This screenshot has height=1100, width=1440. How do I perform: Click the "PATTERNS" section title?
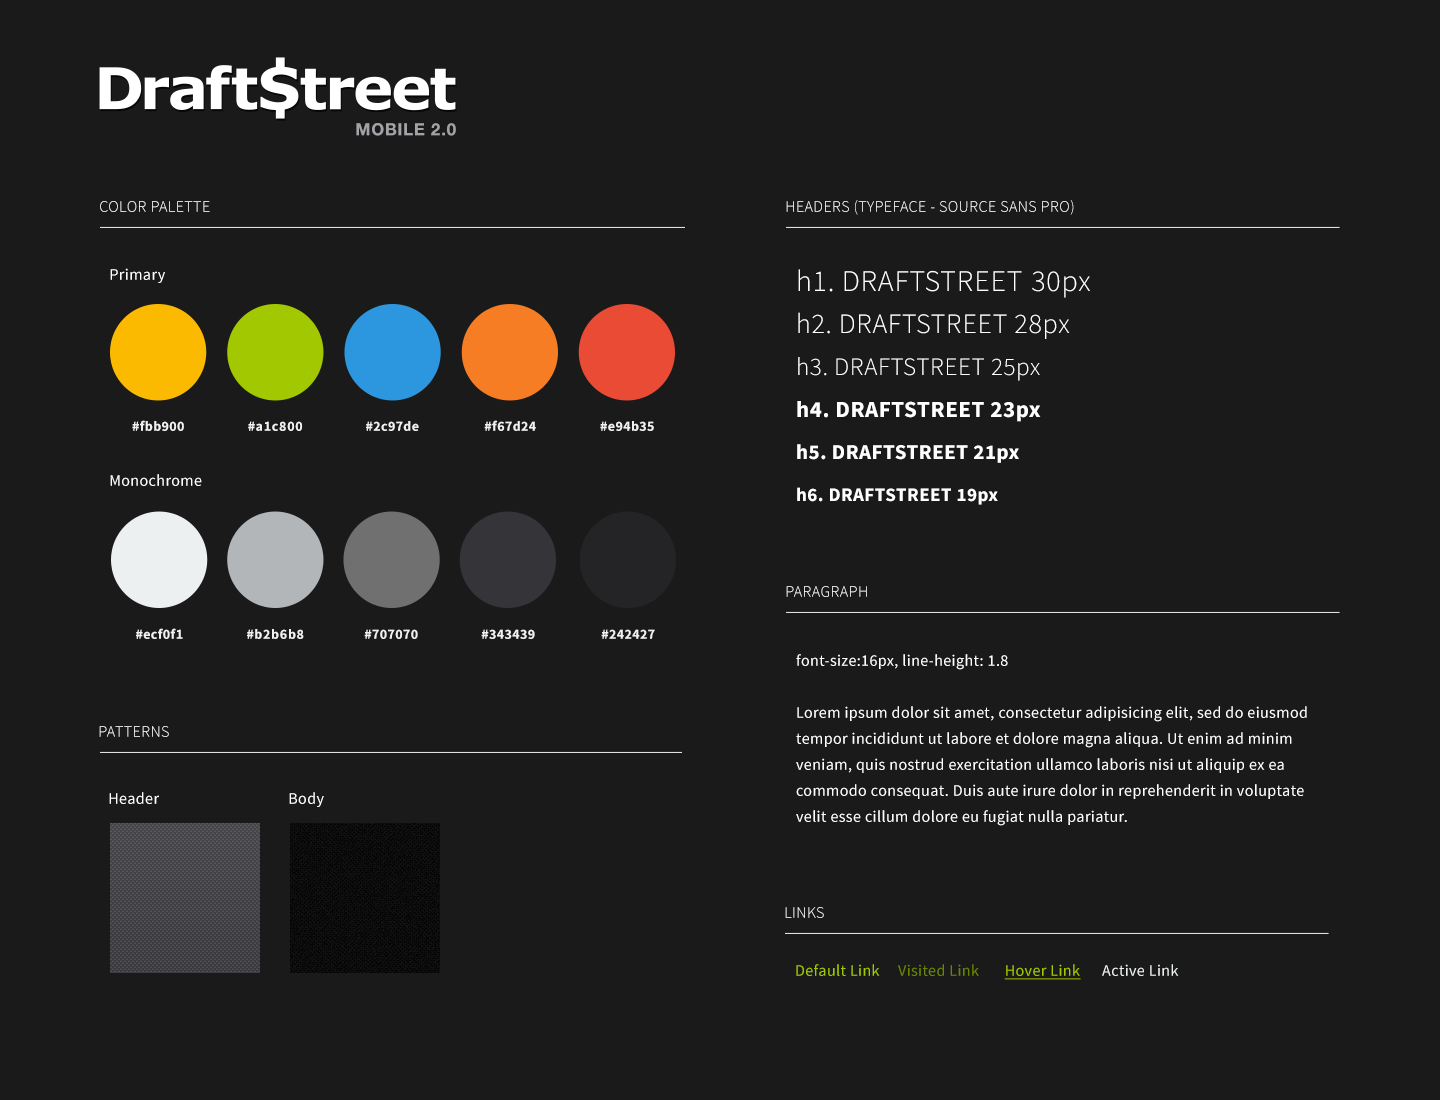134,732
